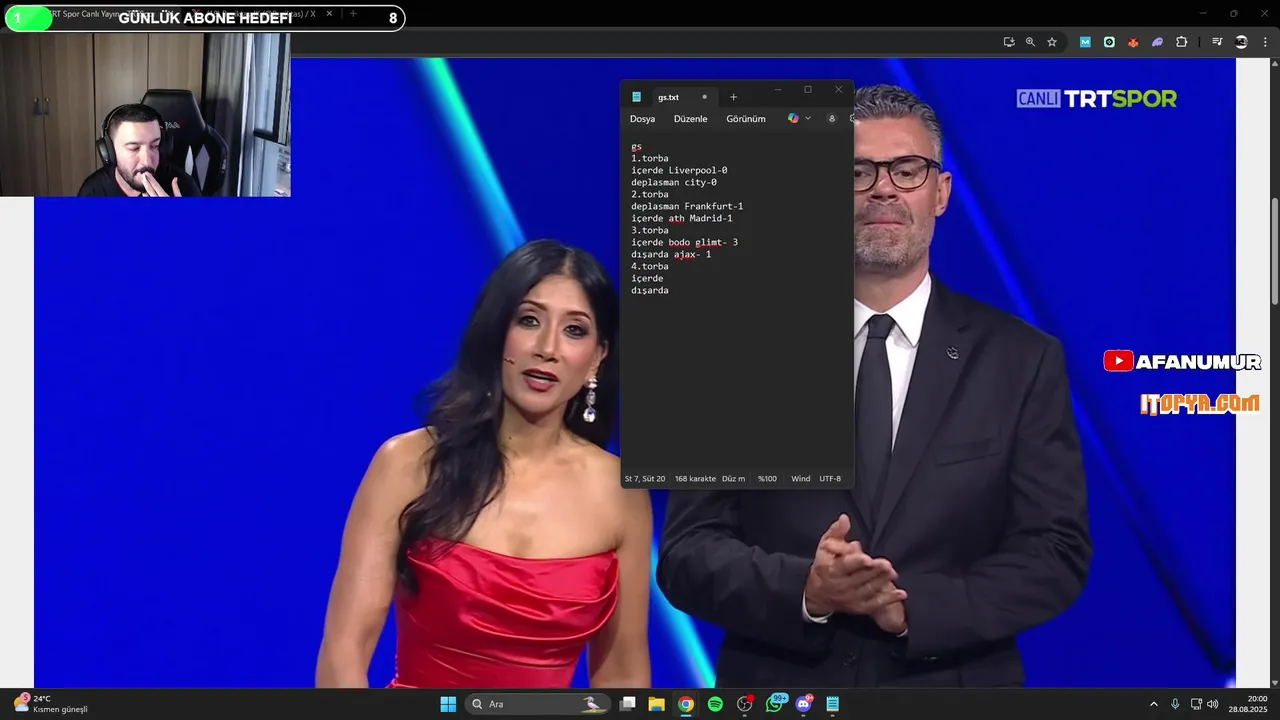The image size is (1280, 720).
Task: Open the Windows Start menu
Action: [448, 704]
